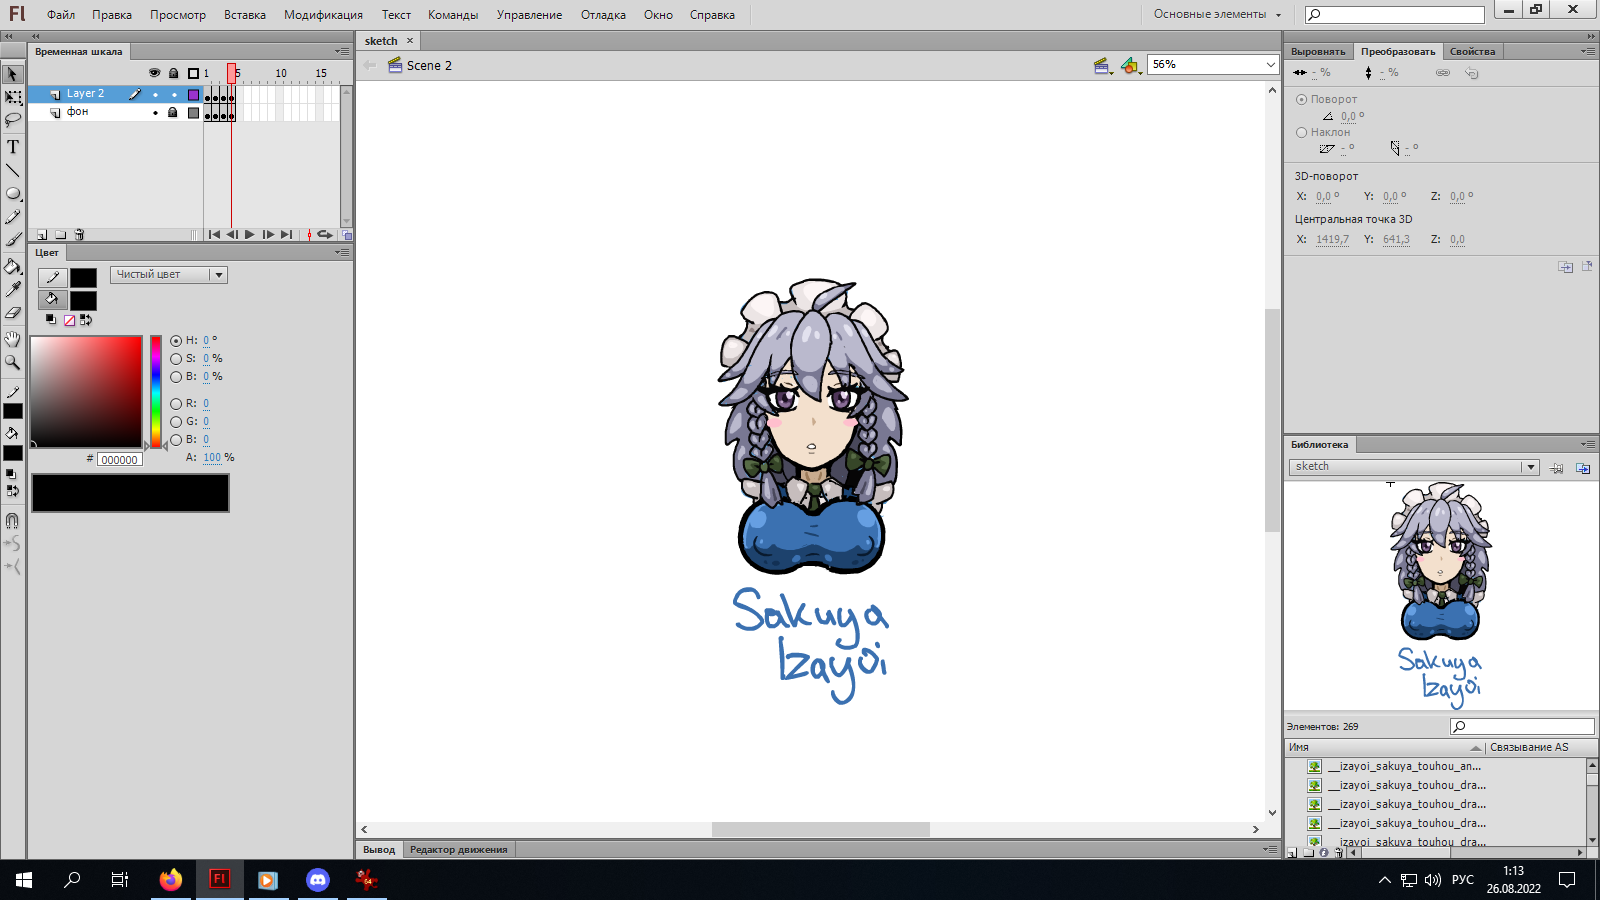The height and width of the screenshot is (900, 1600).
Task: Open the Color panel options menu
Action: pos(342,252)
